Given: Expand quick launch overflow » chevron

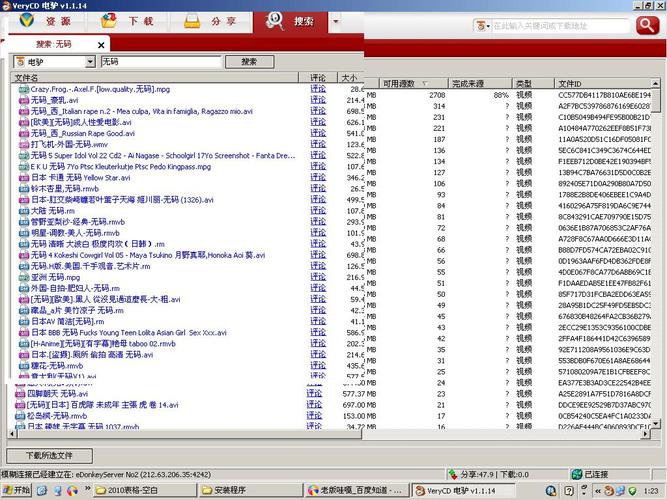Looking at the screenshot, I should 88,488.
